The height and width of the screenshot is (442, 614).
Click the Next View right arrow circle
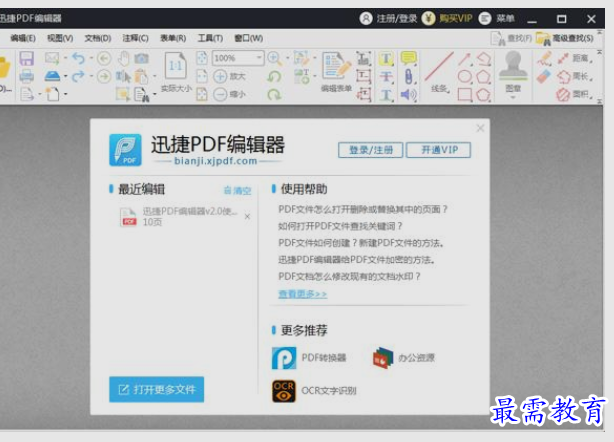(x=104, y=76)
